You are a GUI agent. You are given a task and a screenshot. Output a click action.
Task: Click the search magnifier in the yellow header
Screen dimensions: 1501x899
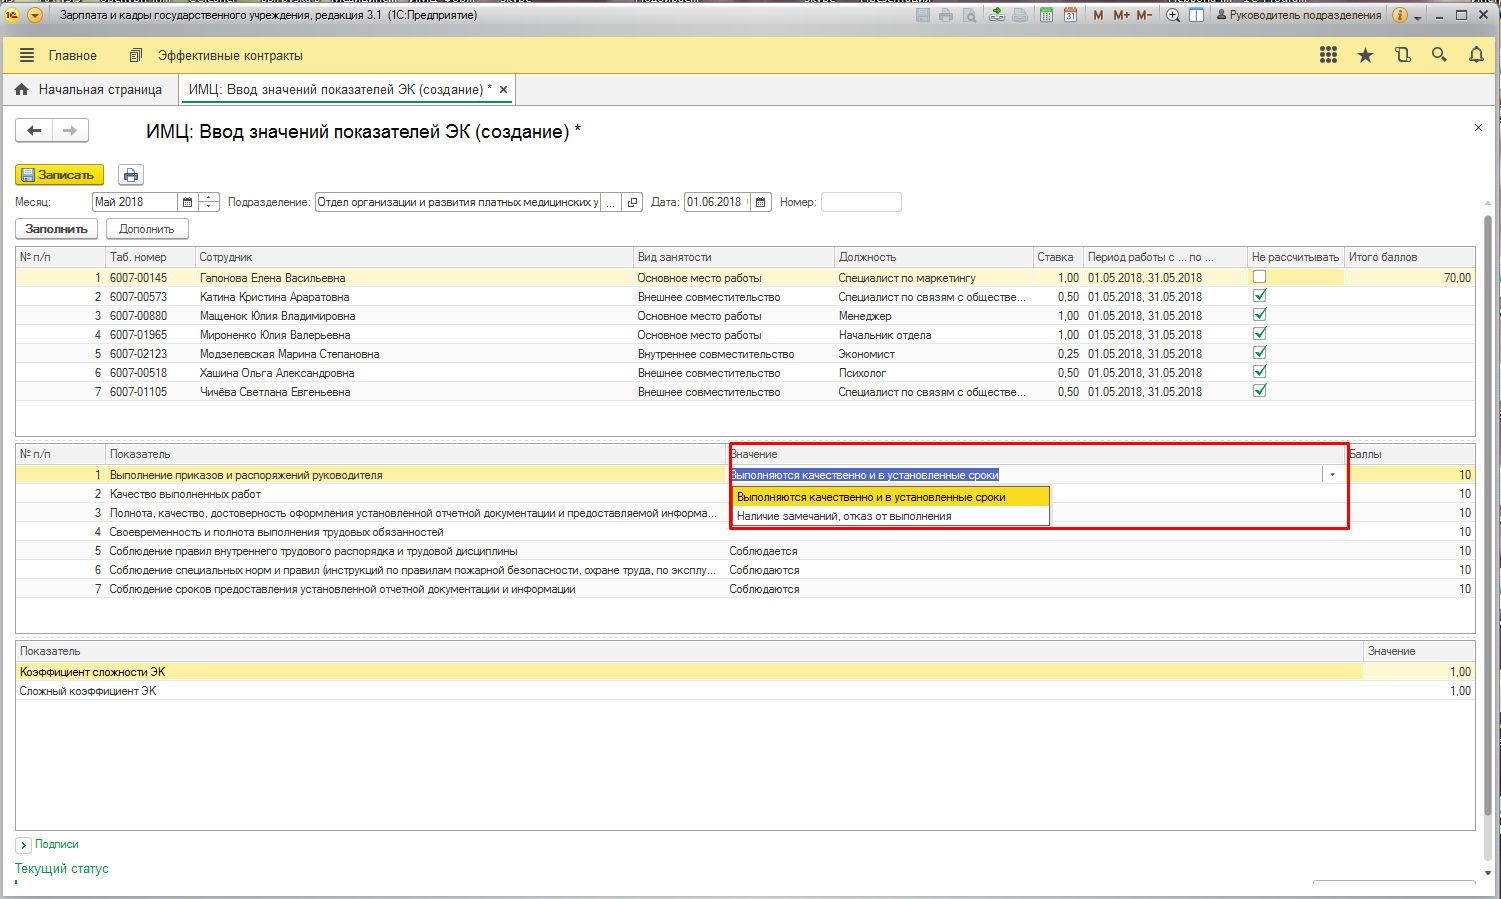[x=1439, y=56]
